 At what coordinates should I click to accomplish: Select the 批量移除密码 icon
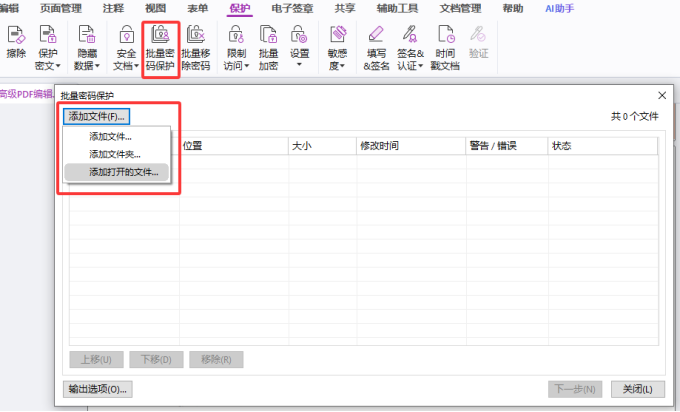tap(196, 48)
